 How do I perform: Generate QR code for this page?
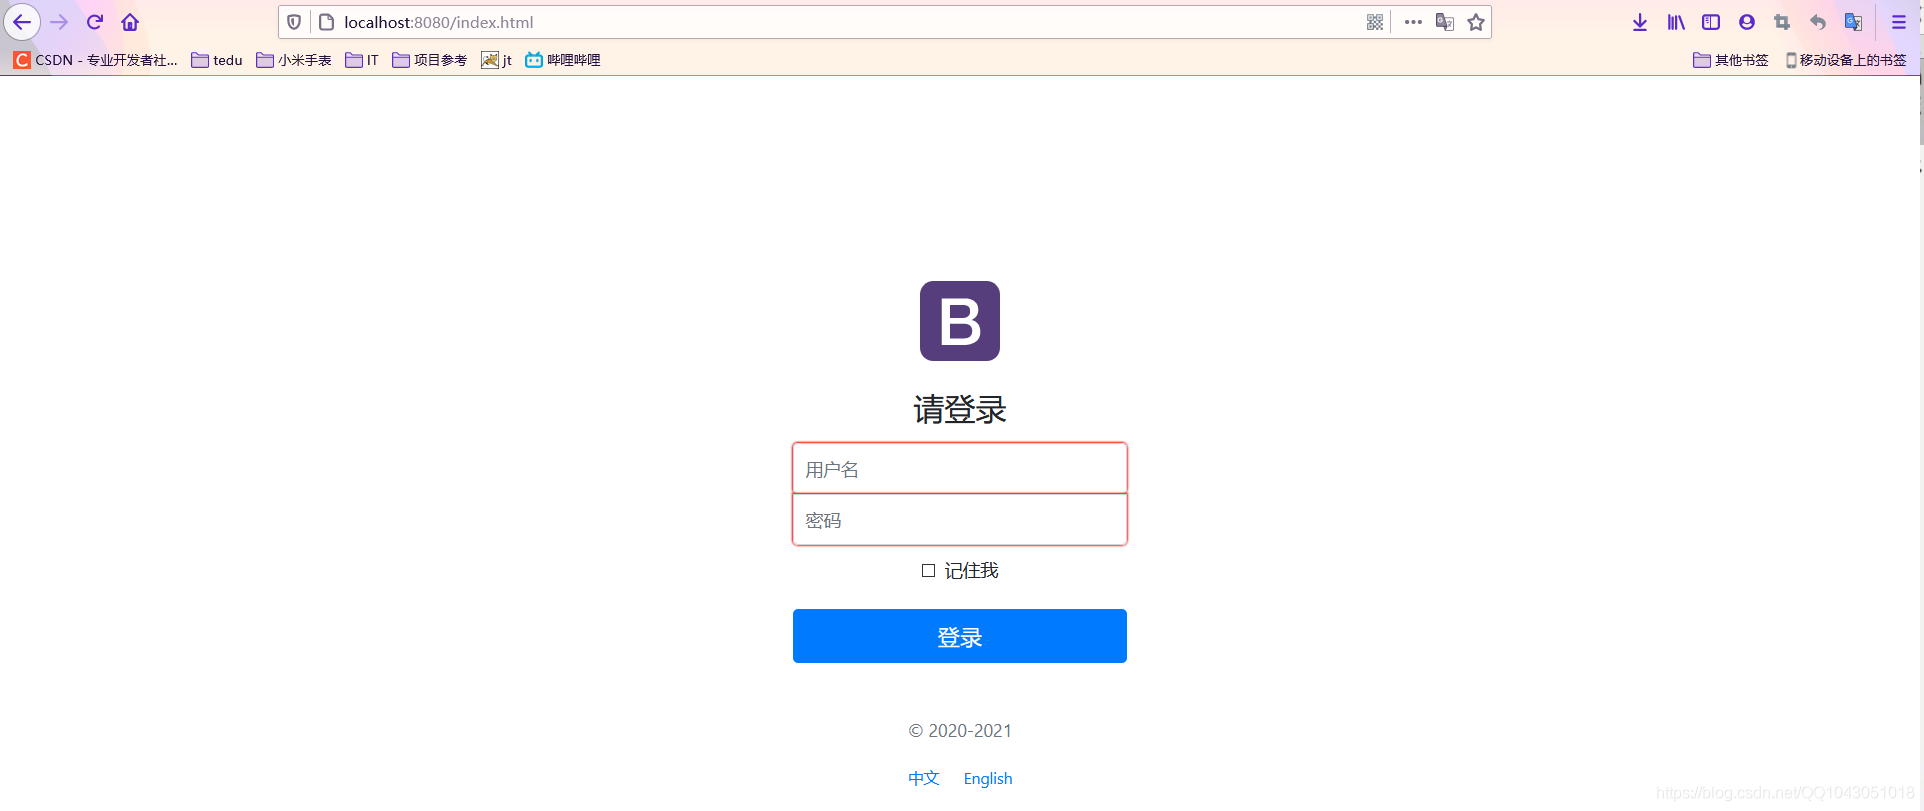pos(1375,22)
